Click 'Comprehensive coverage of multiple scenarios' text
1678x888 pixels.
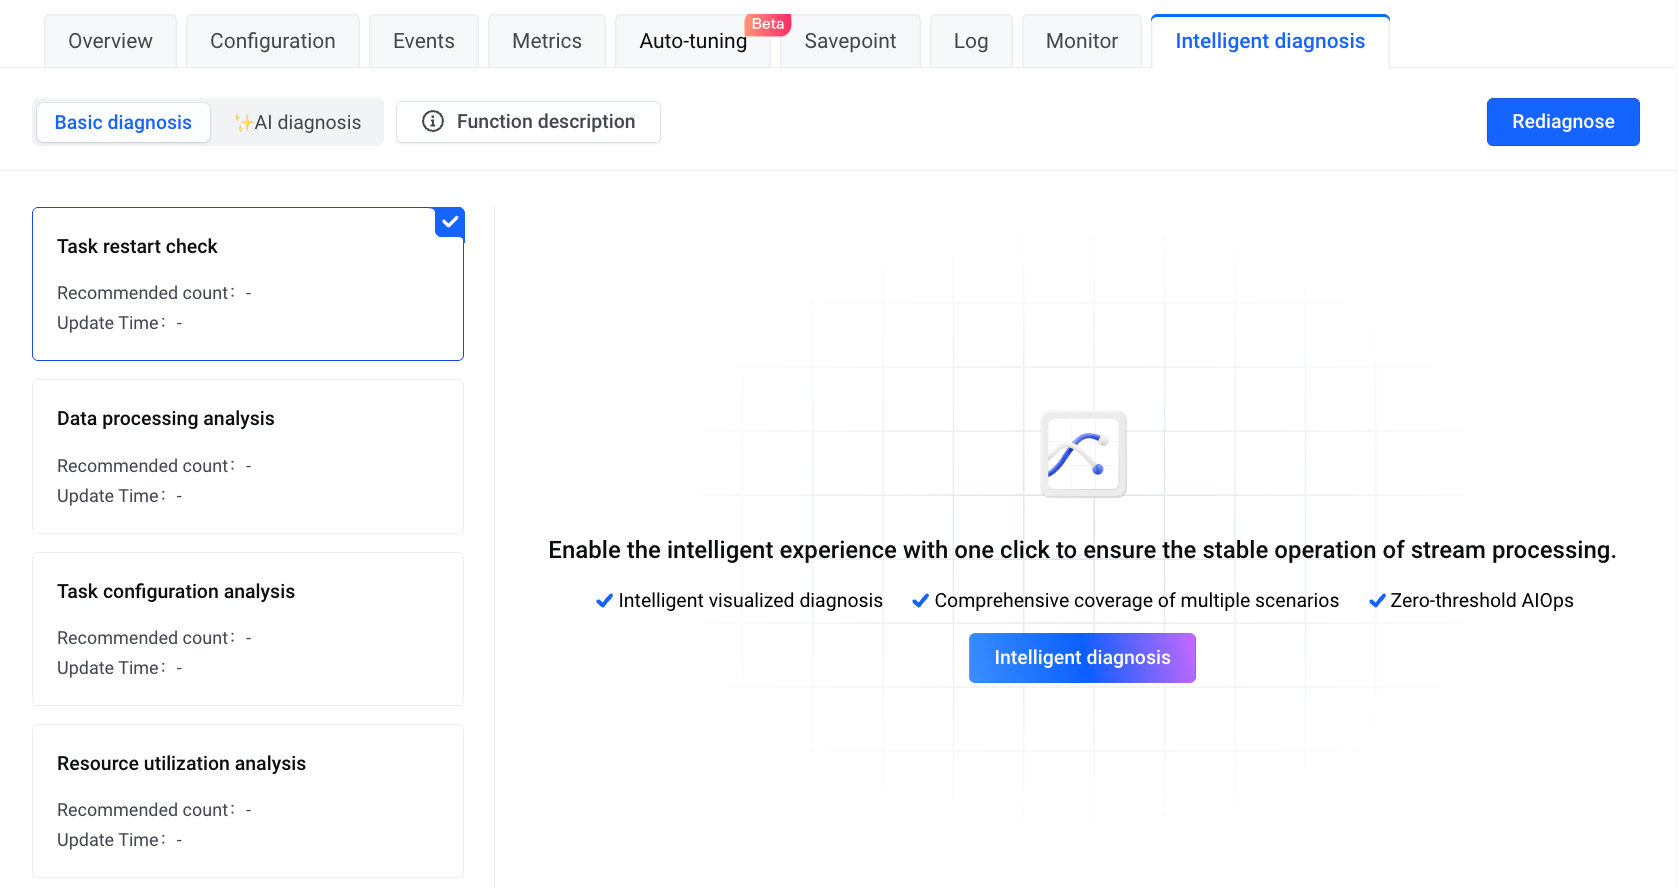pyautogui.click(x=1137, y=601)
